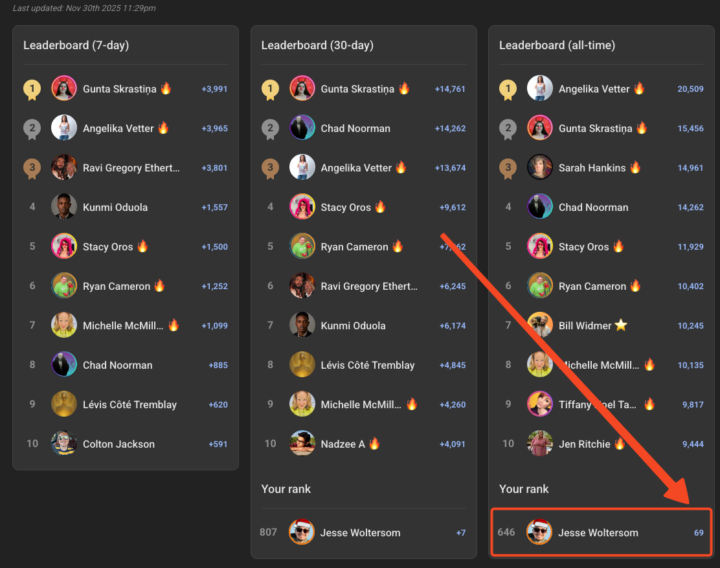Click Jesse Woltersom's avatar in all-time Your rank
The width and height of the screenshot is (720, 568).
[539, 532]
